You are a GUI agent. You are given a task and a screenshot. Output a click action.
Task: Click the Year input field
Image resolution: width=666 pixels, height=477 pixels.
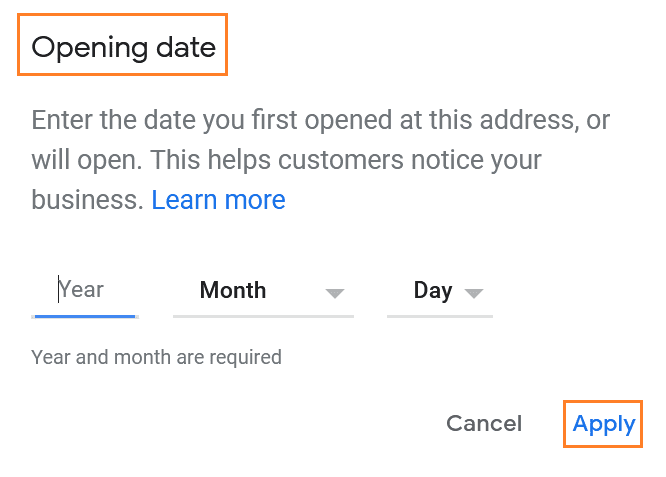click(84, 291)
